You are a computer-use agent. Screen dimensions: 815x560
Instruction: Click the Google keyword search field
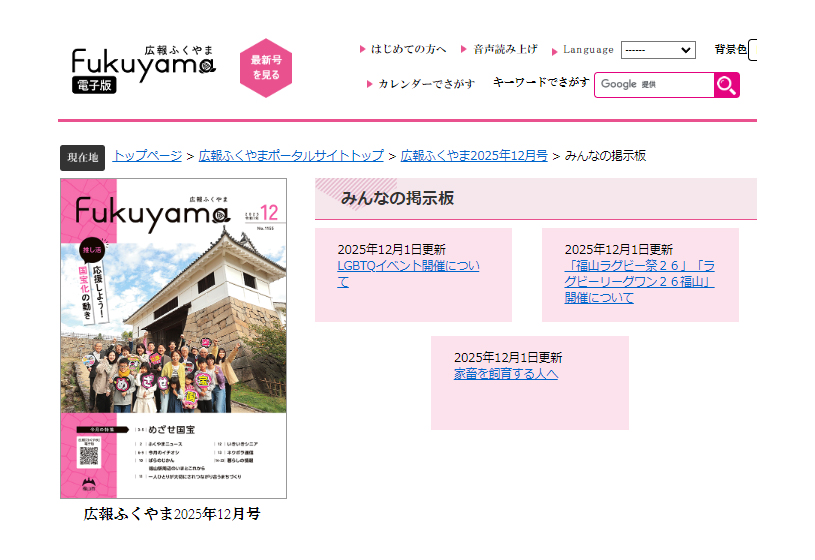pyautogui.click(x=654, y=85)
